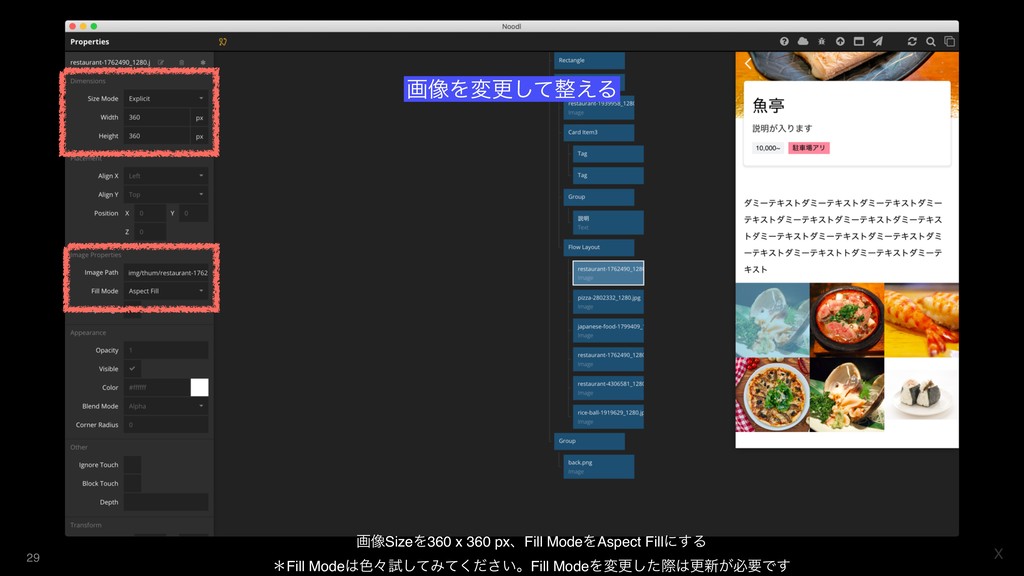This screenshot has width=1024, height=576.
Task: Click the circular upload arrow icon
Action: (x=840, y=41)
